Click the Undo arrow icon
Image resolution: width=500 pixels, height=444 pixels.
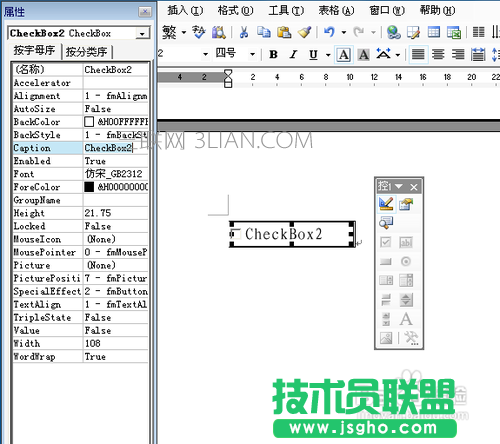coord(329,32)
